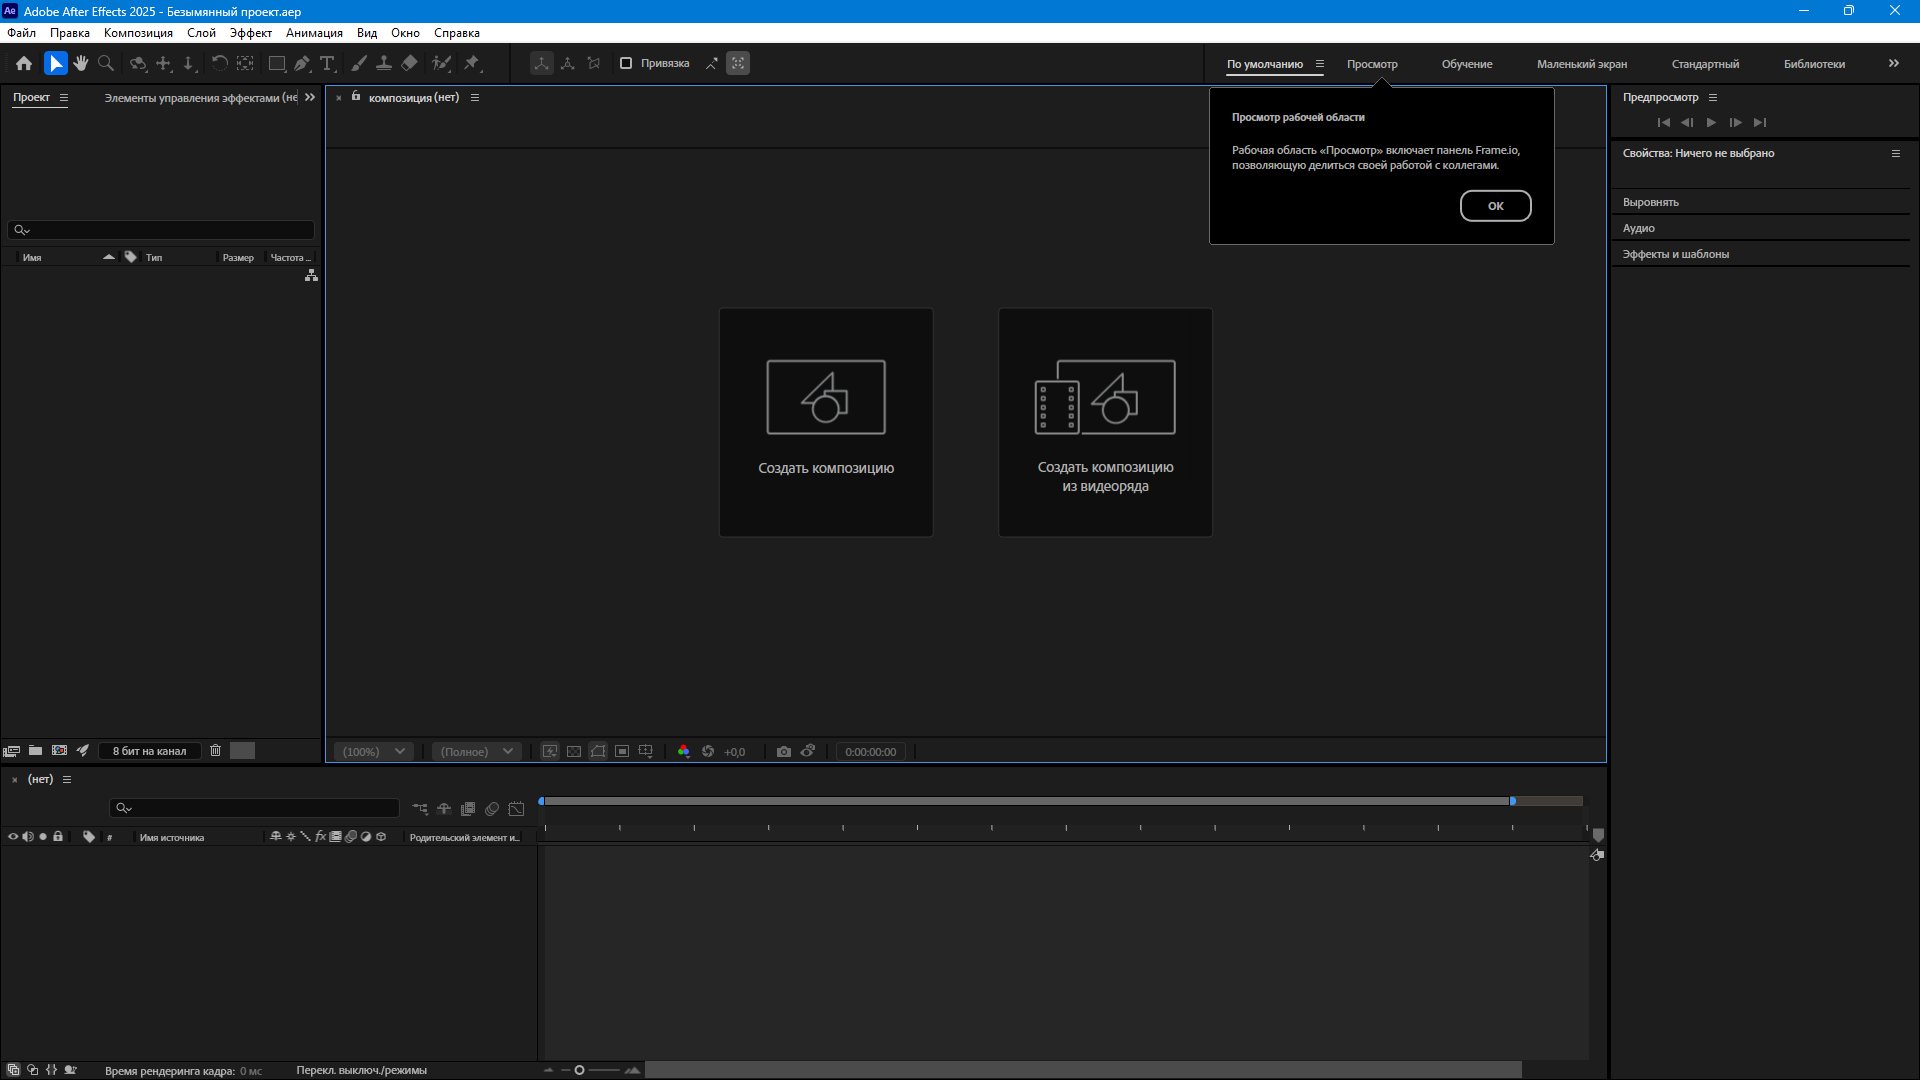This screenshot has height=1080, width=1920.
Task: Open the Композиция menu
Action: point(138,33)
